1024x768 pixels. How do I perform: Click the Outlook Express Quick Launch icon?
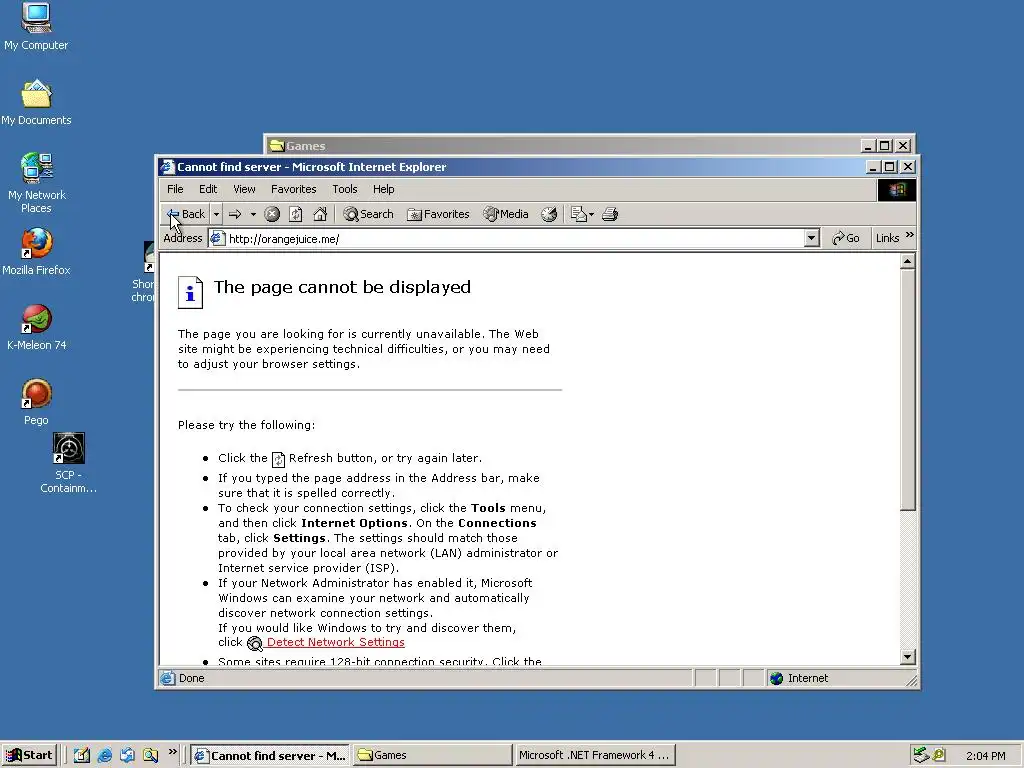click(x=127, y=756)
